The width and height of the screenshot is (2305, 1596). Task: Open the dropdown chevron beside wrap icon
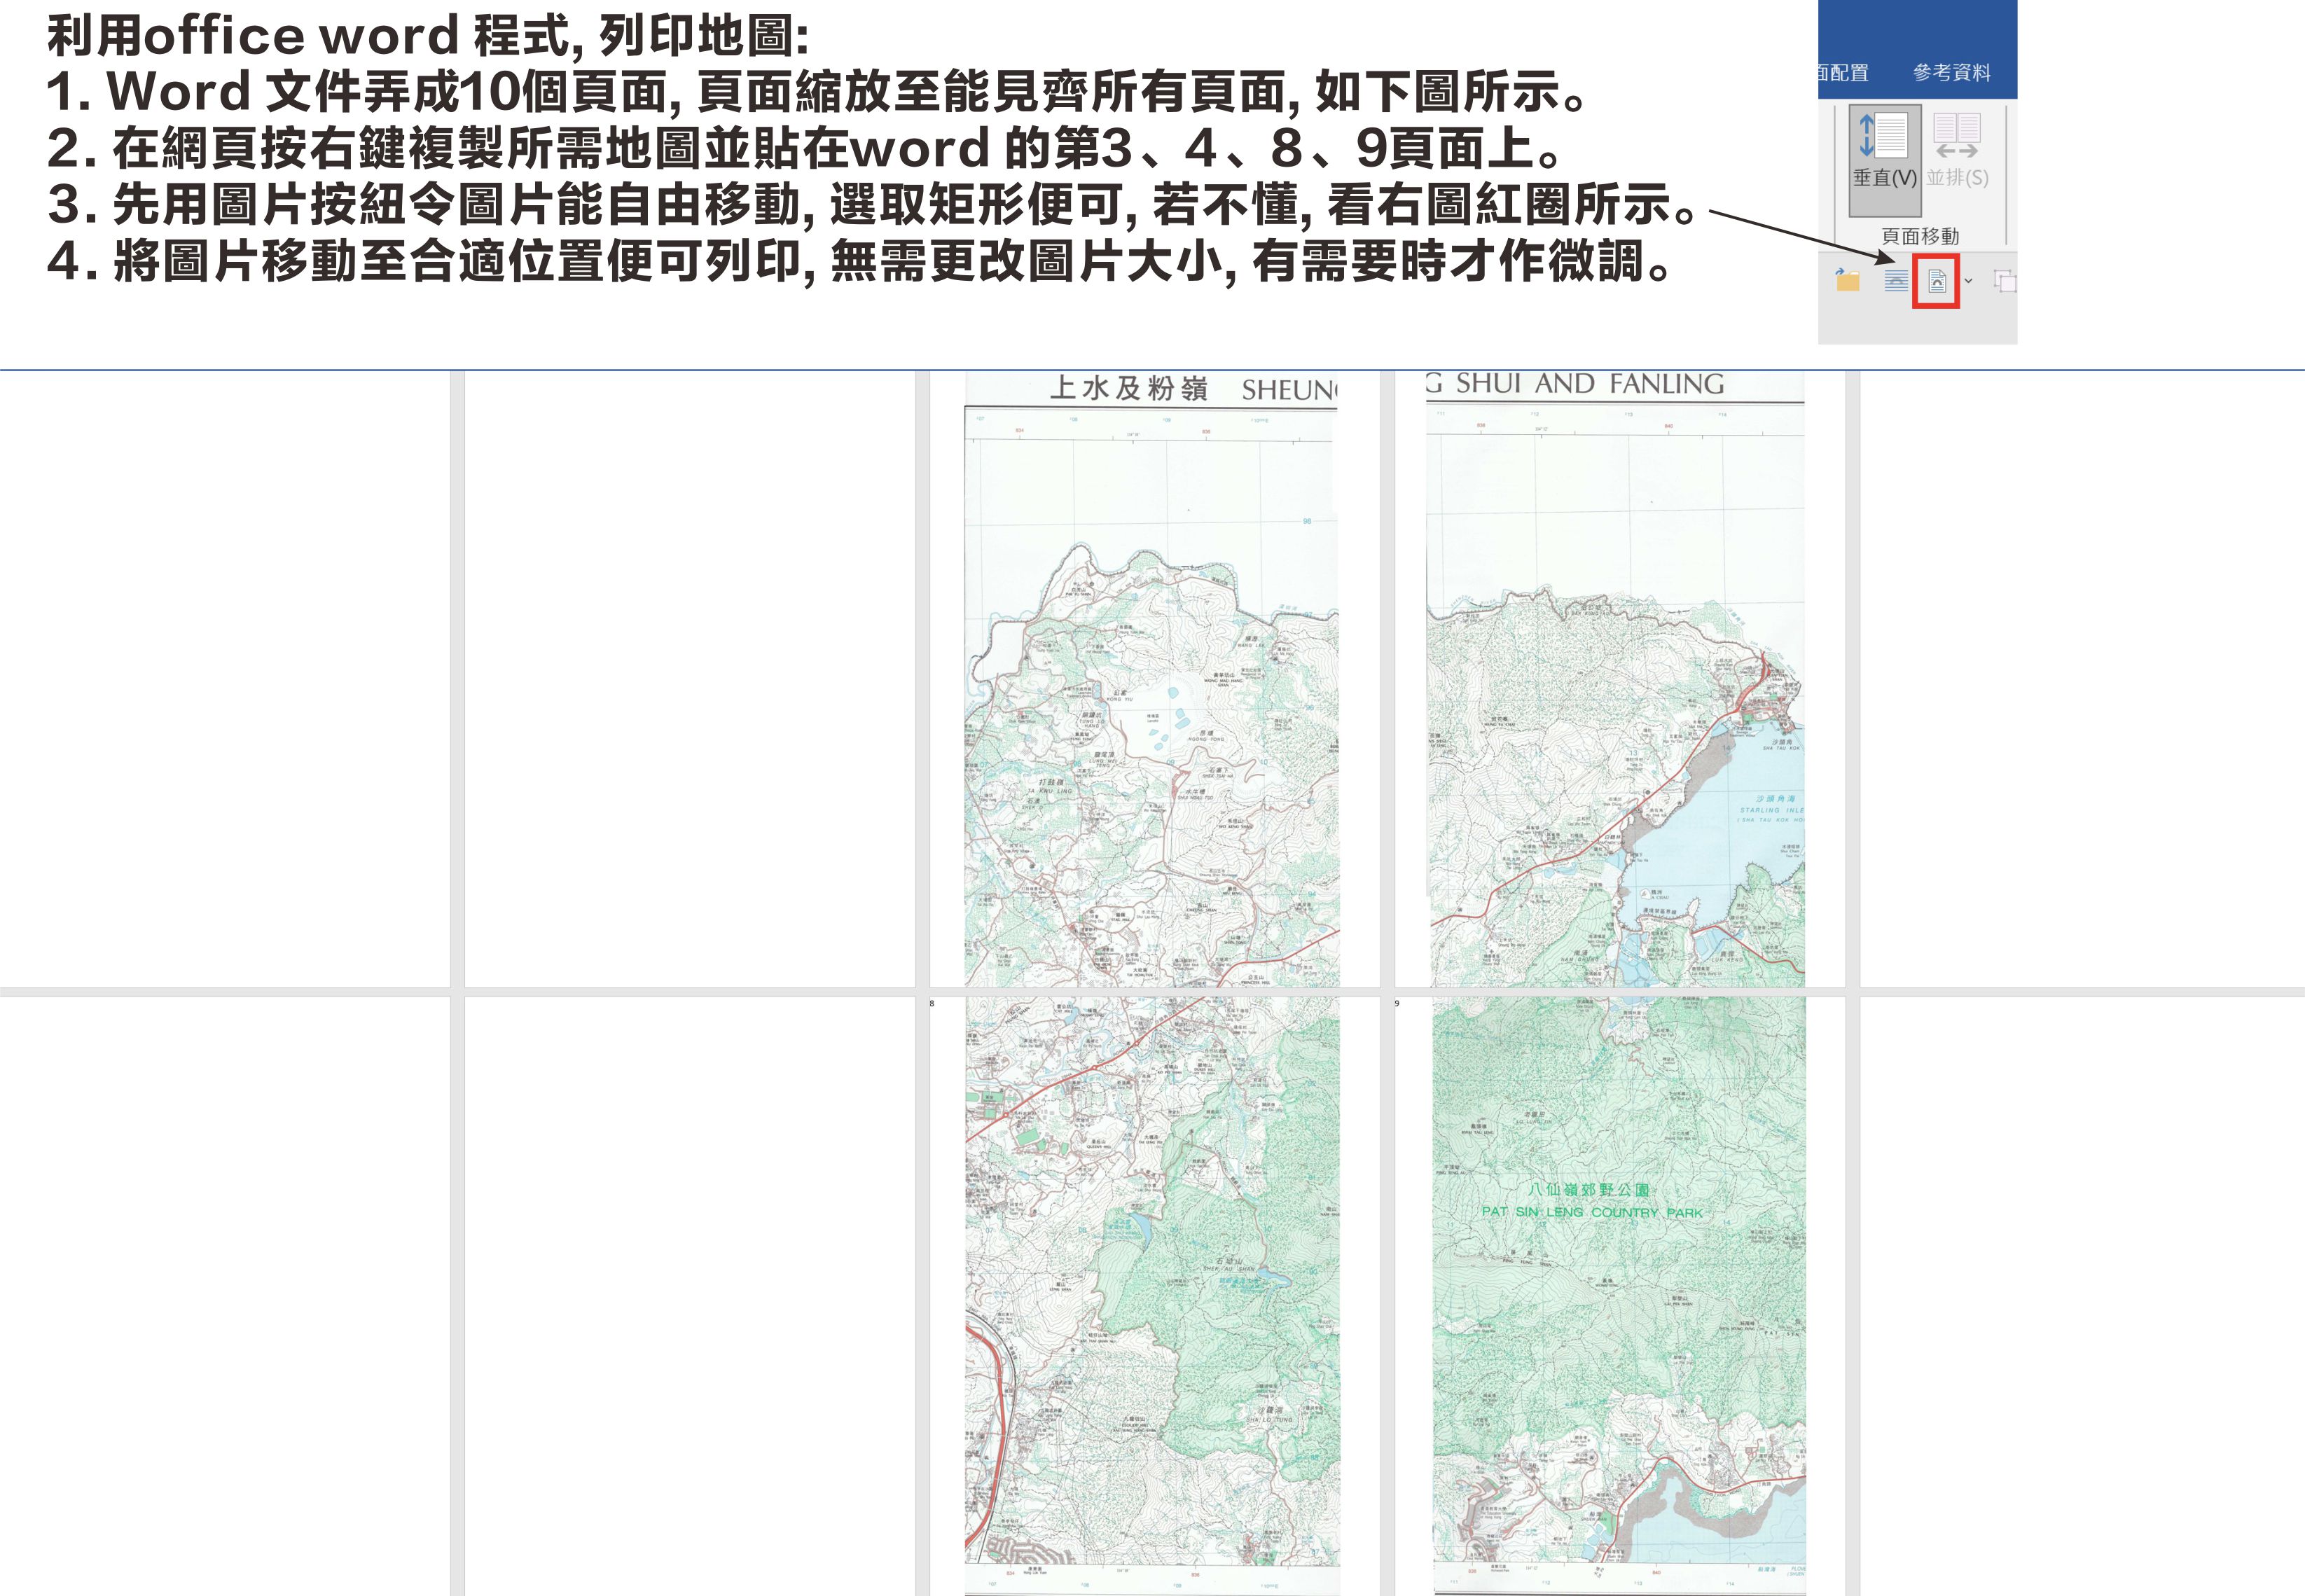pos(1968,281)
